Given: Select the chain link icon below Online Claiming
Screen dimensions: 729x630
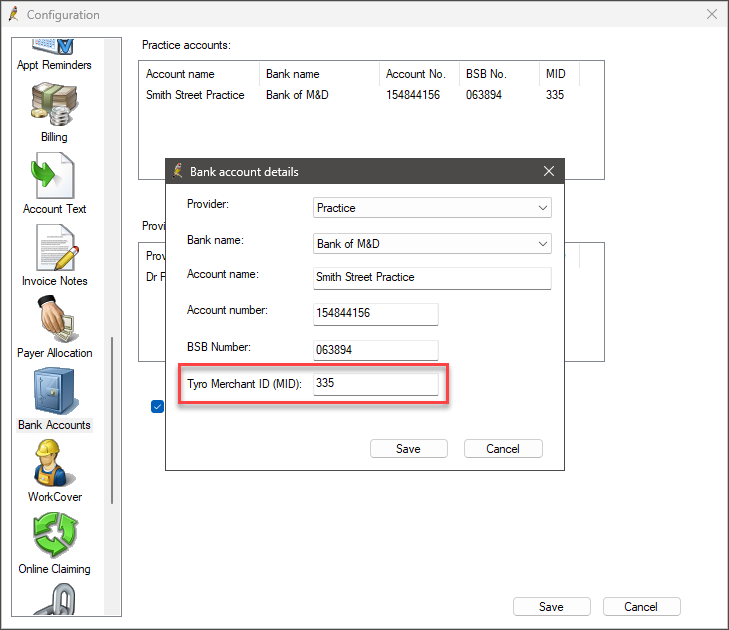Looking at the screenshot, I should [55, 599].
